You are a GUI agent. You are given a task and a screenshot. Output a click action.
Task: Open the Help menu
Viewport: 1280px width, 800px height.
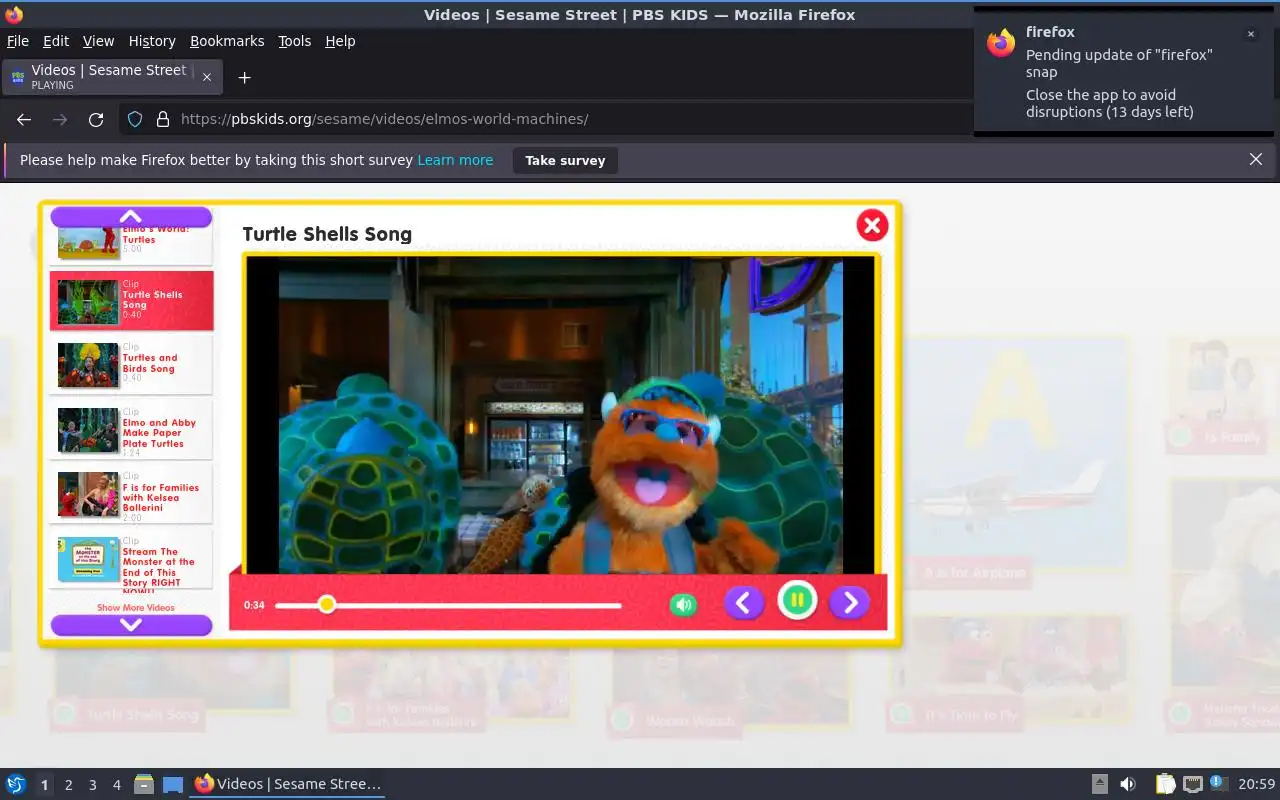pyautogui.click(x=340, y=41)
